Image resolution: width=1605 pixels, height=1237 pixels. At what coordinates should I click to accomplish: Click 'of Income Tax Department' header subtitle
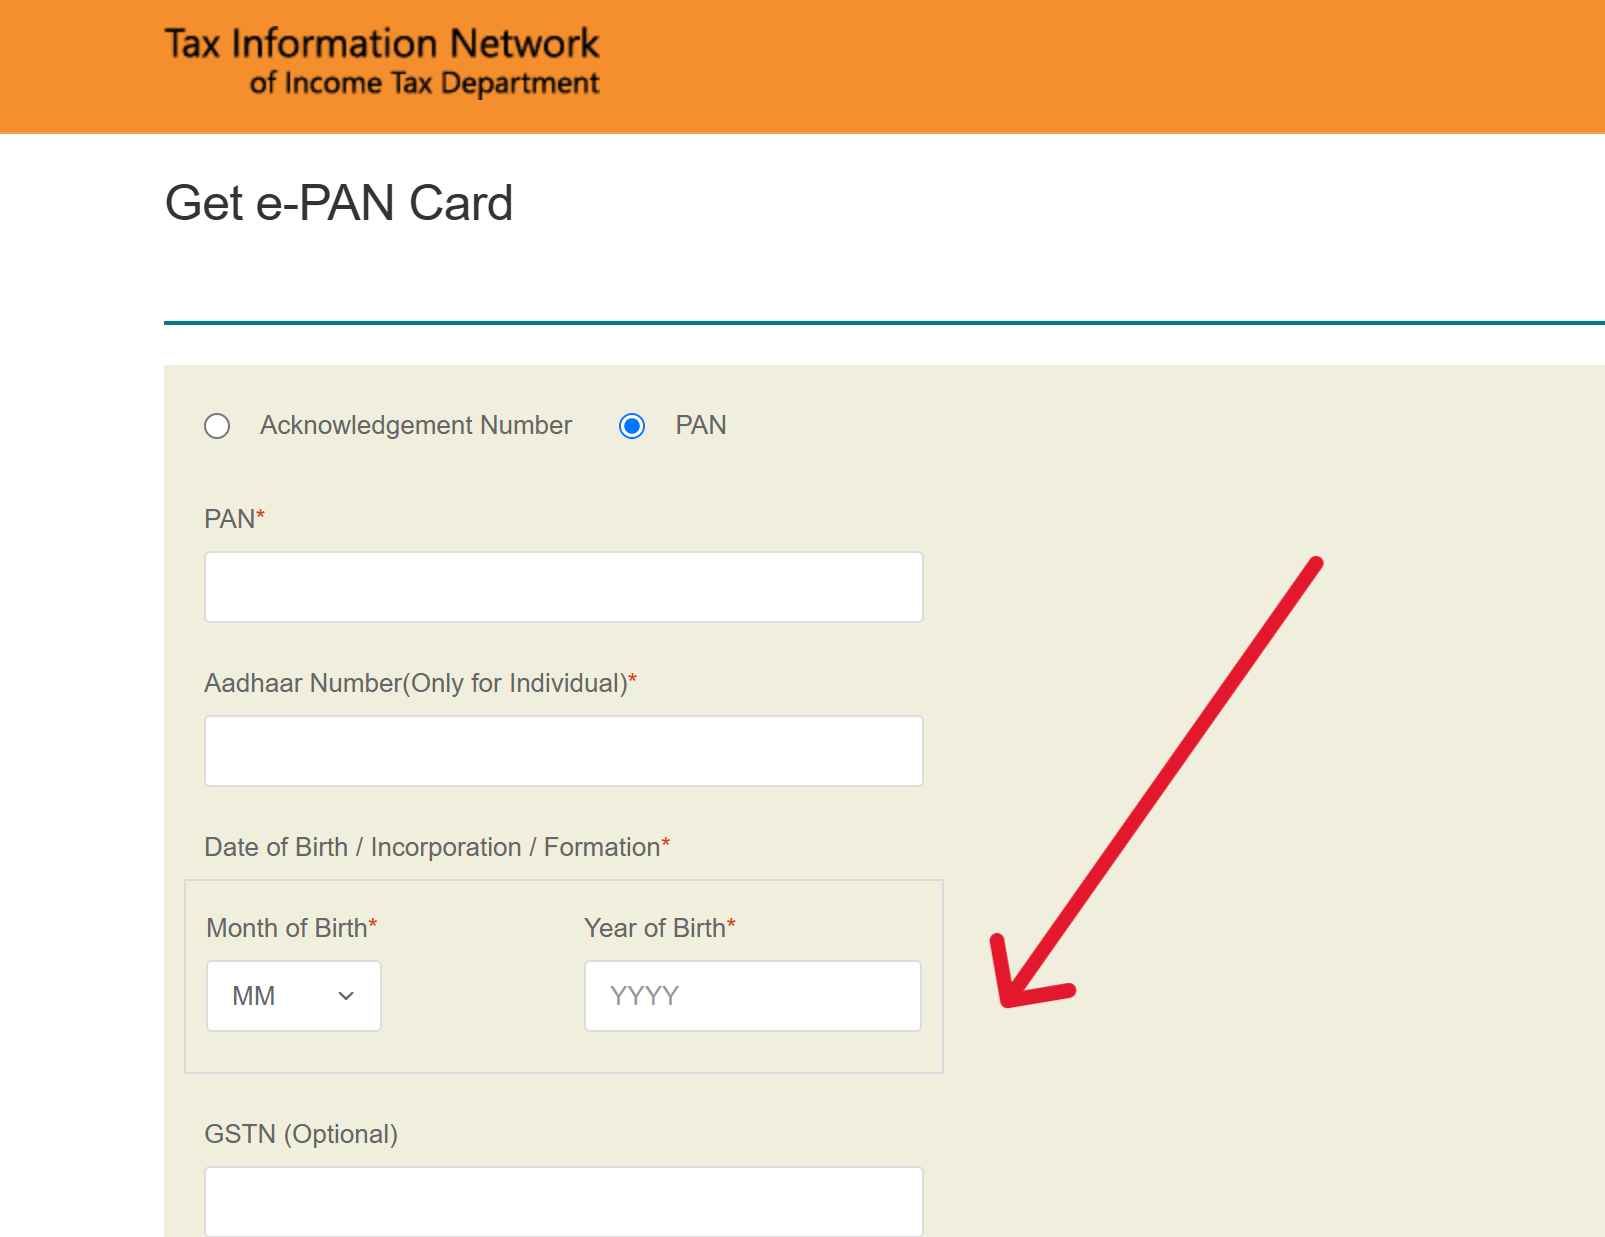pyautogui.click(x=424, y=83)
